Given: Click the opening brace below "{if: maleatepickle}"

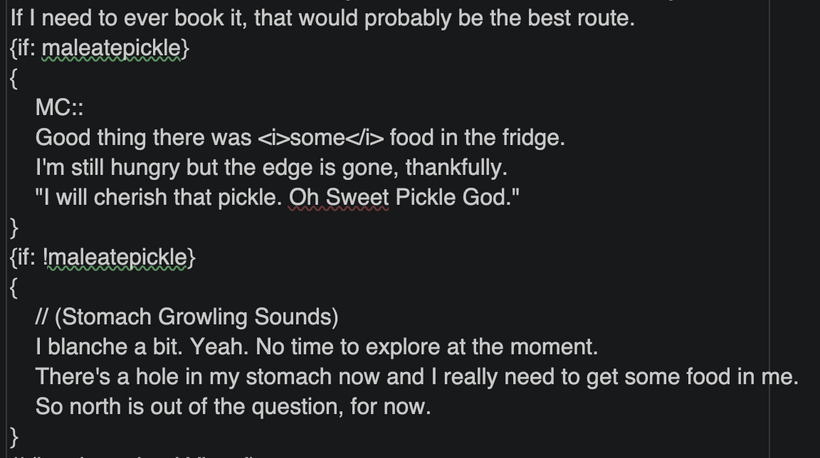Looking at the screenshot, I should 13,78.
